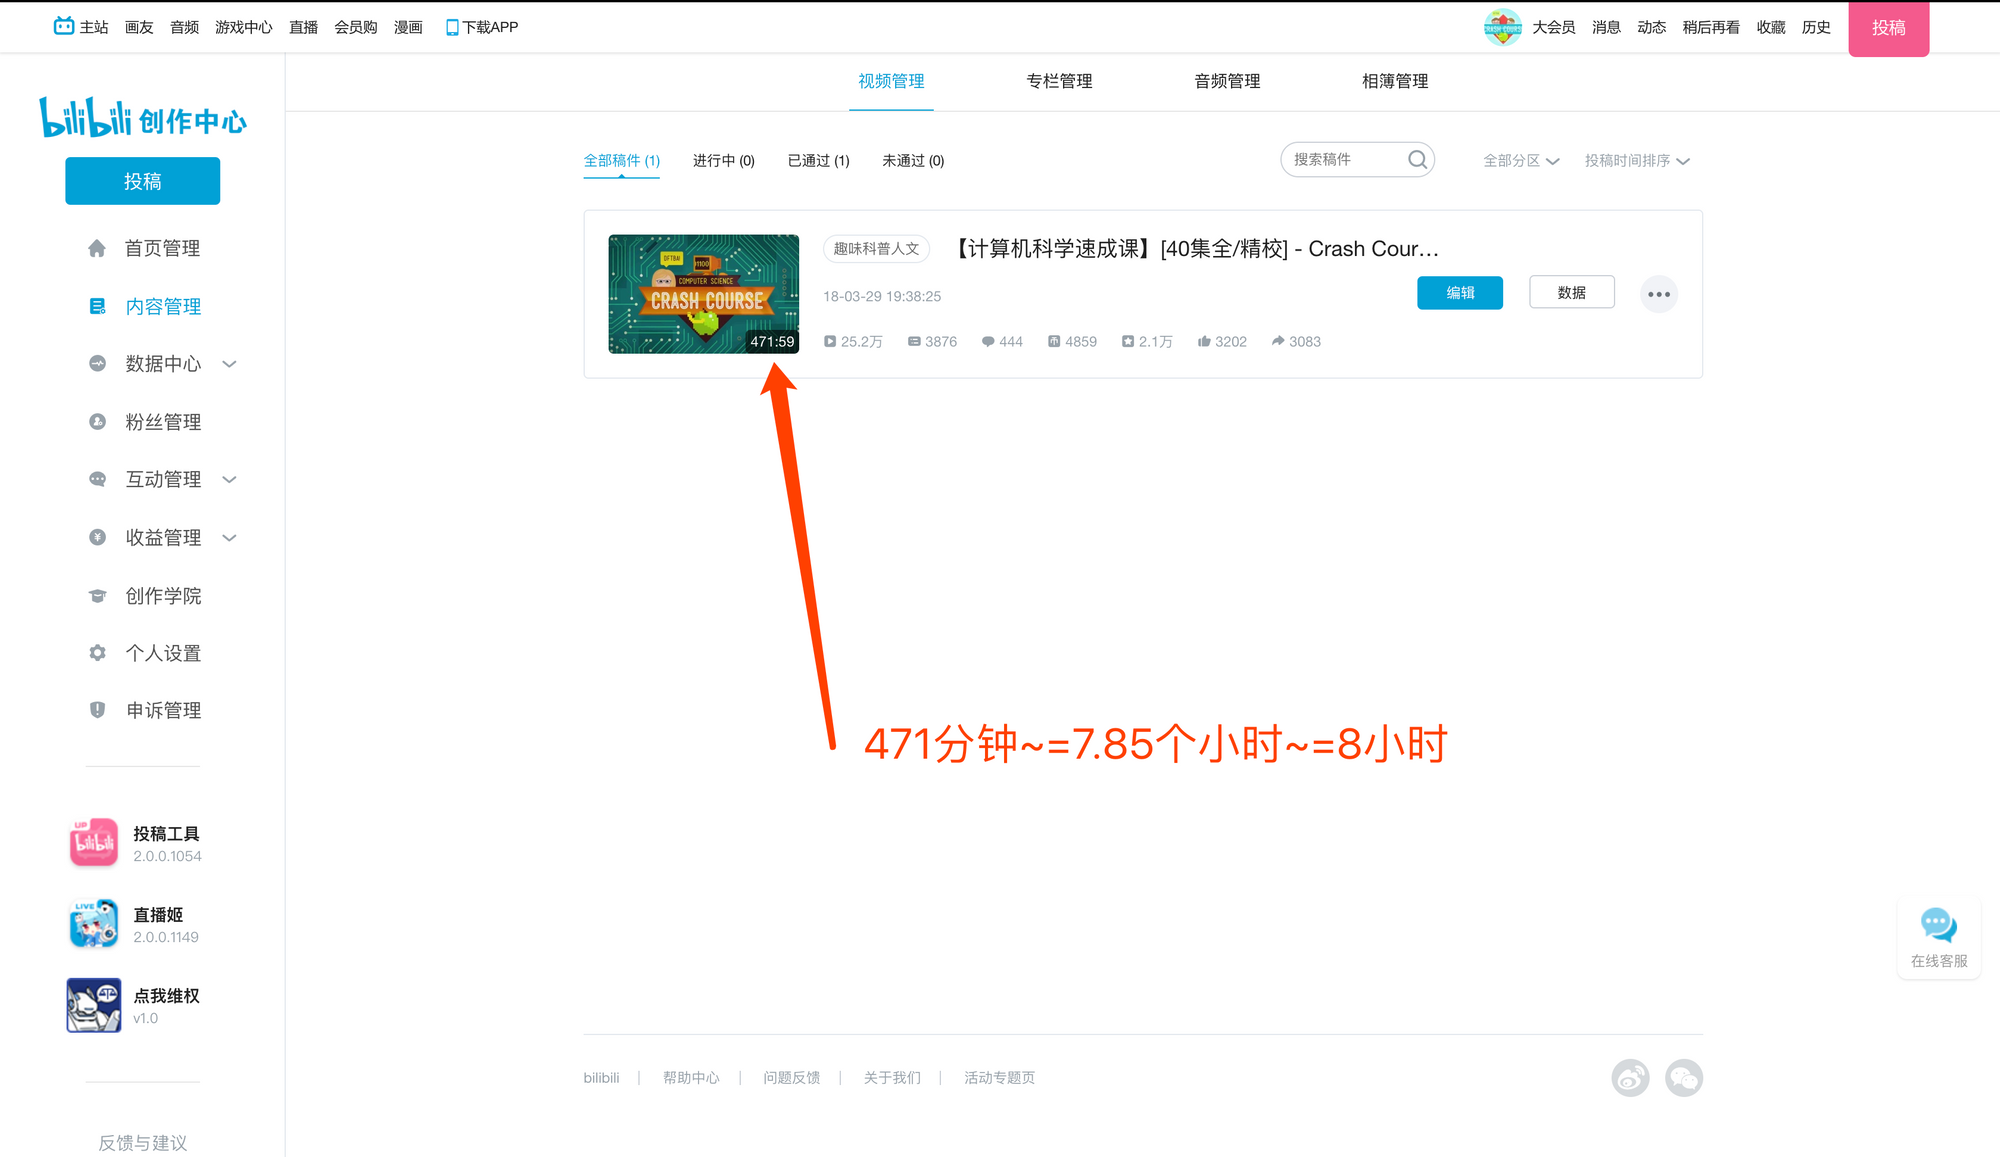Expand the 数据中心 sidebar menu
This screenshot has width=2000, height=1157.
coord(163,364)
